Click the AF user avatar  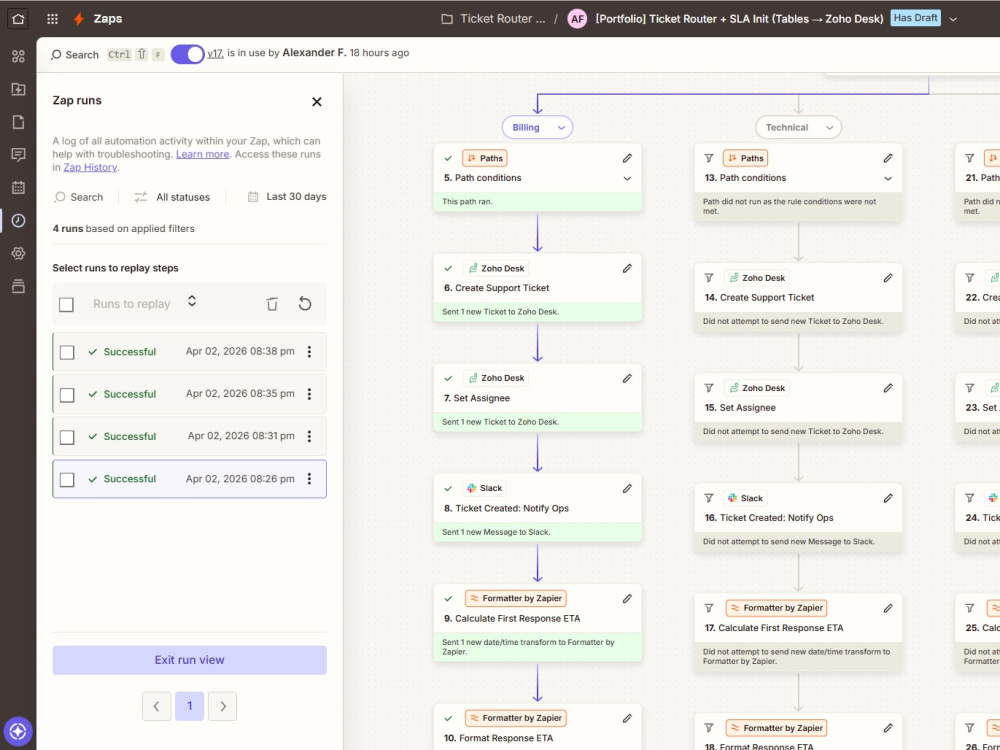coord(577,18)
